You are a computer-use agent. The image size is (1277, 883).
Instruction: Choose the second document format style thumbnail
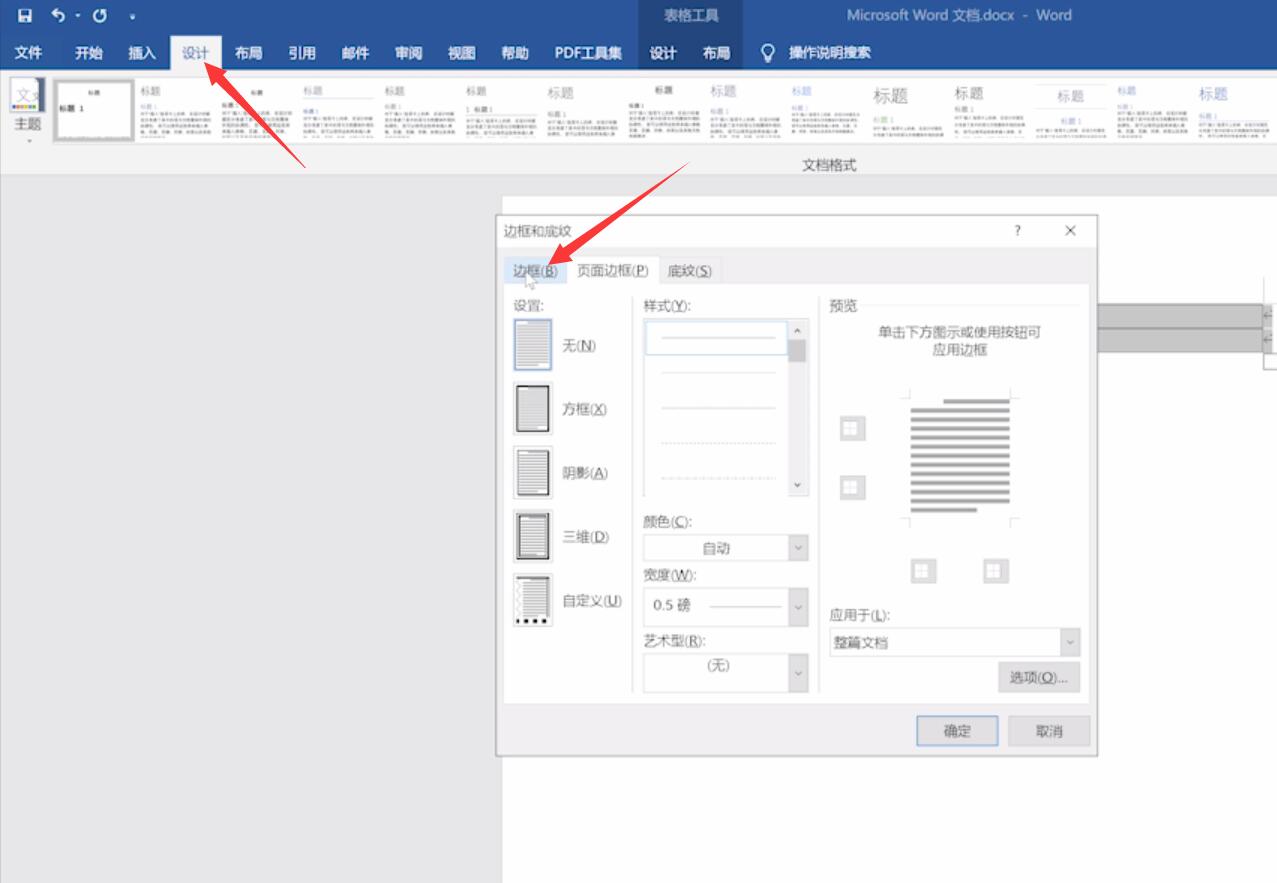click(x=176, y=110)
